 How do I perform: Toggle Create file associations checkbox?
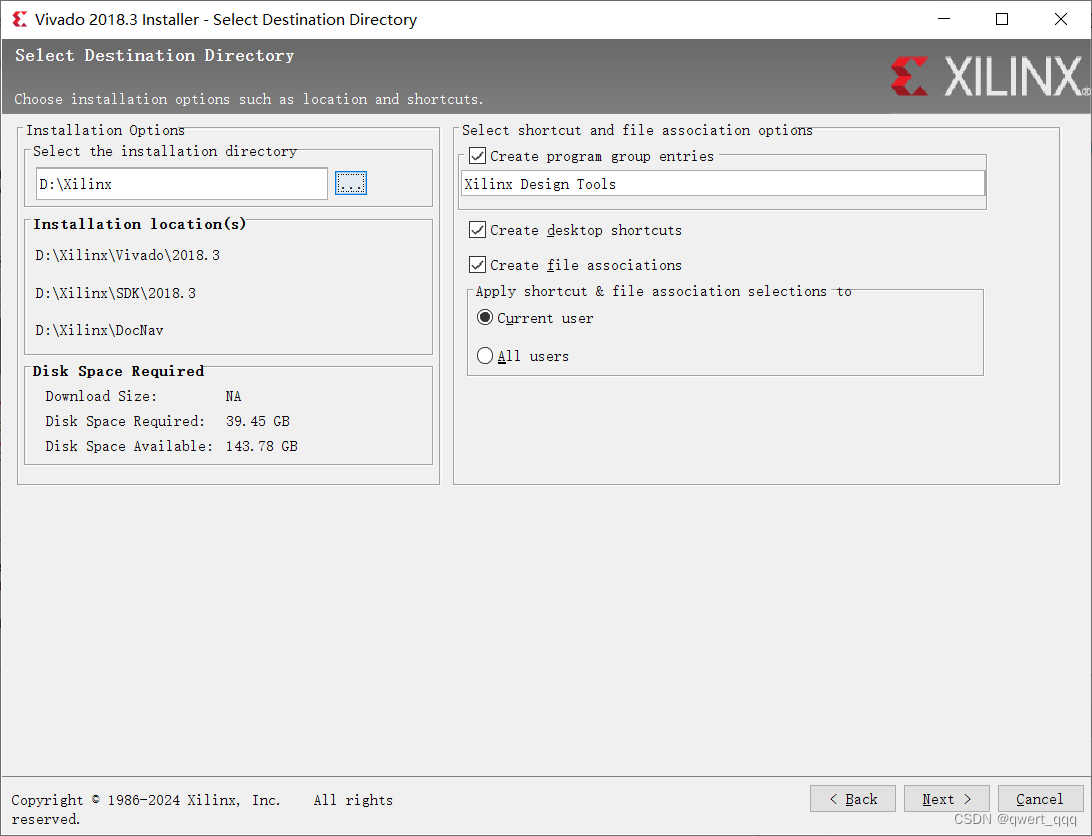tap(477, 265)
